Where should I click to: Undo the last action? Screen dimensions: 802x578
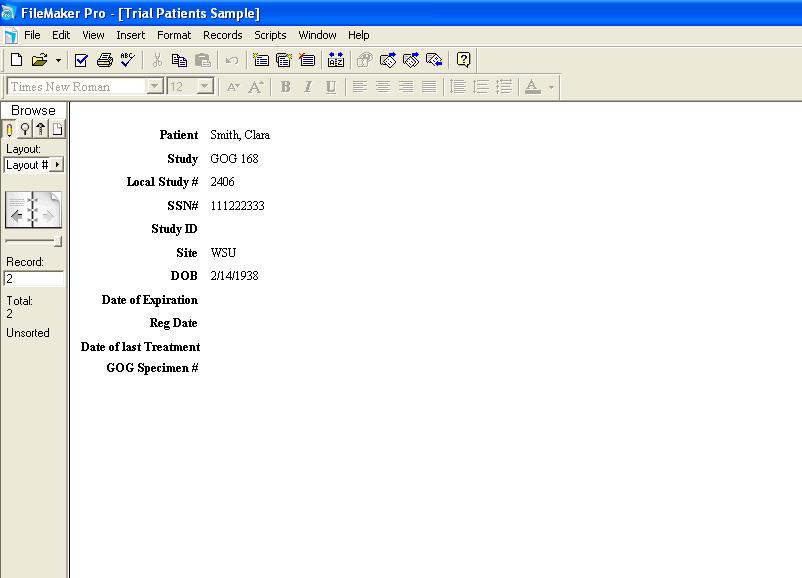(232, 60)
